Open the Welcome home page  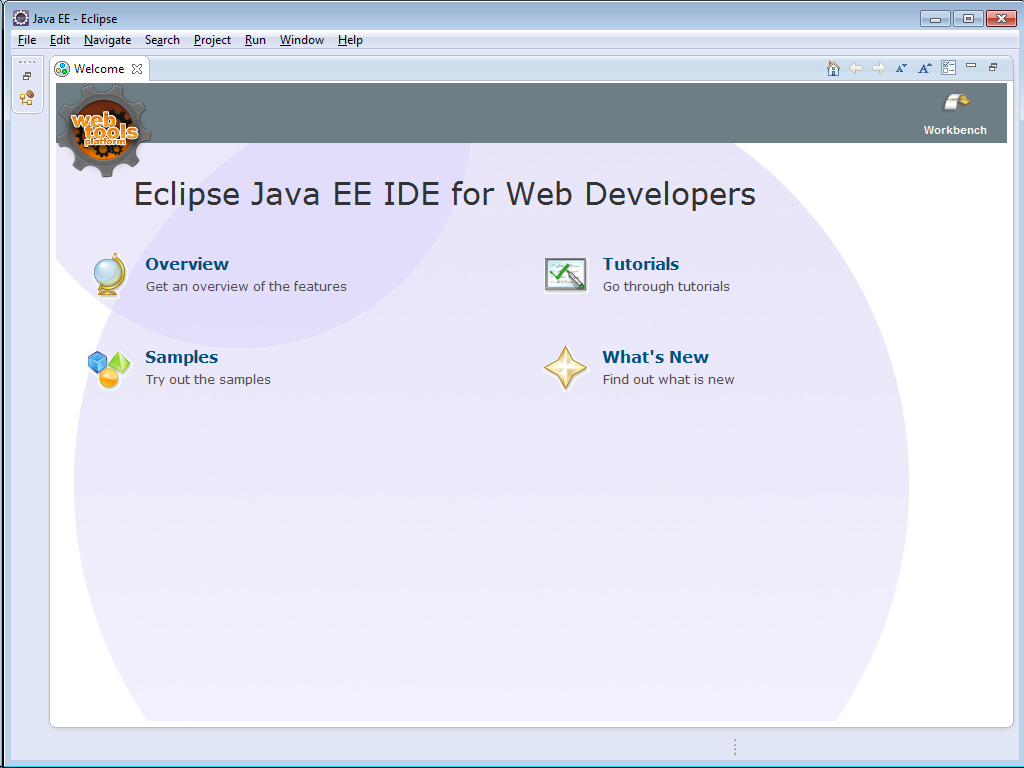coord(833,68)
